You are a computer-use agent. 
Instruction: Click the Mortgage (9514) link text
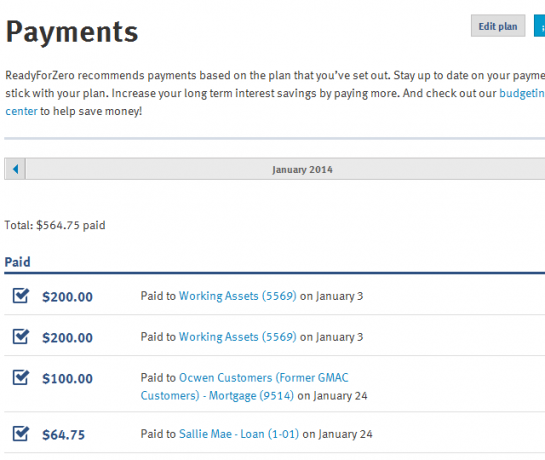tap(251, 396)
